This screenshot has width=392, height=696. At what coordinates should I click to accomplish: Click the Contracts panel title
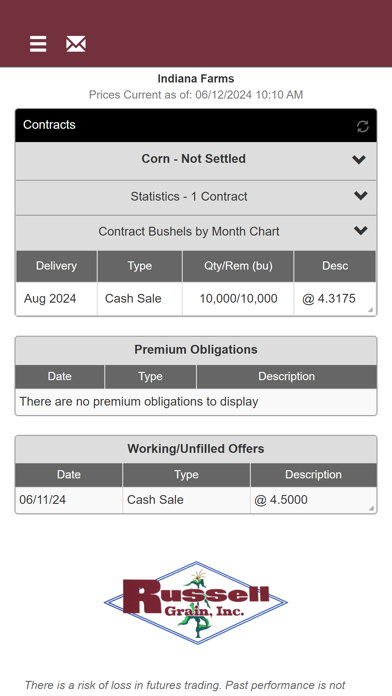pos(49,125)
